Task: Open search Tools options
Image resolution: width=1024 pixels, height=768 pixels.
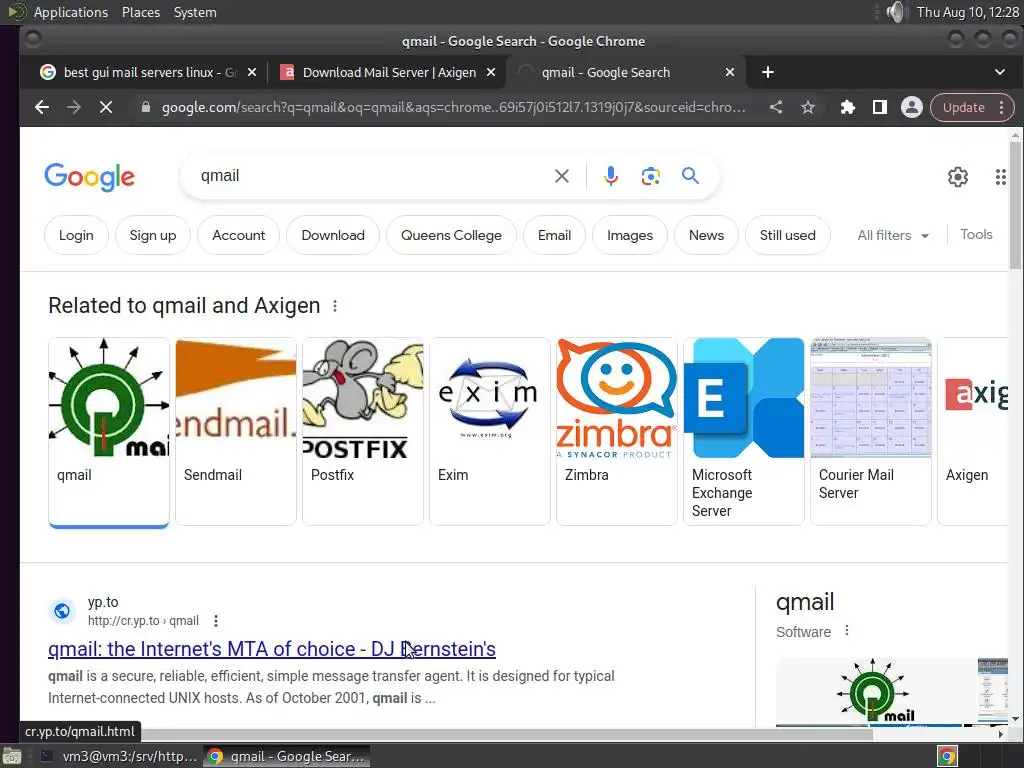Action: (976, 234)
